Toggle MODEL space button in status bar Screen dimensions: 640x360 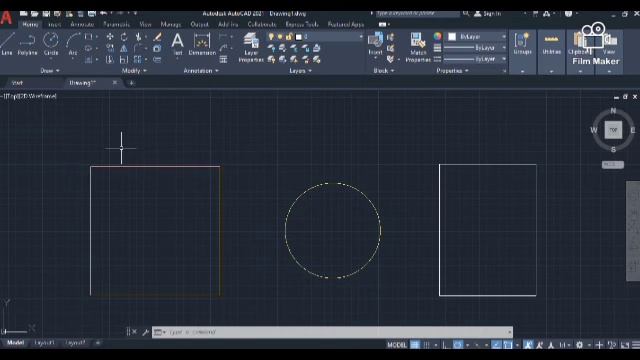(397, 345)
